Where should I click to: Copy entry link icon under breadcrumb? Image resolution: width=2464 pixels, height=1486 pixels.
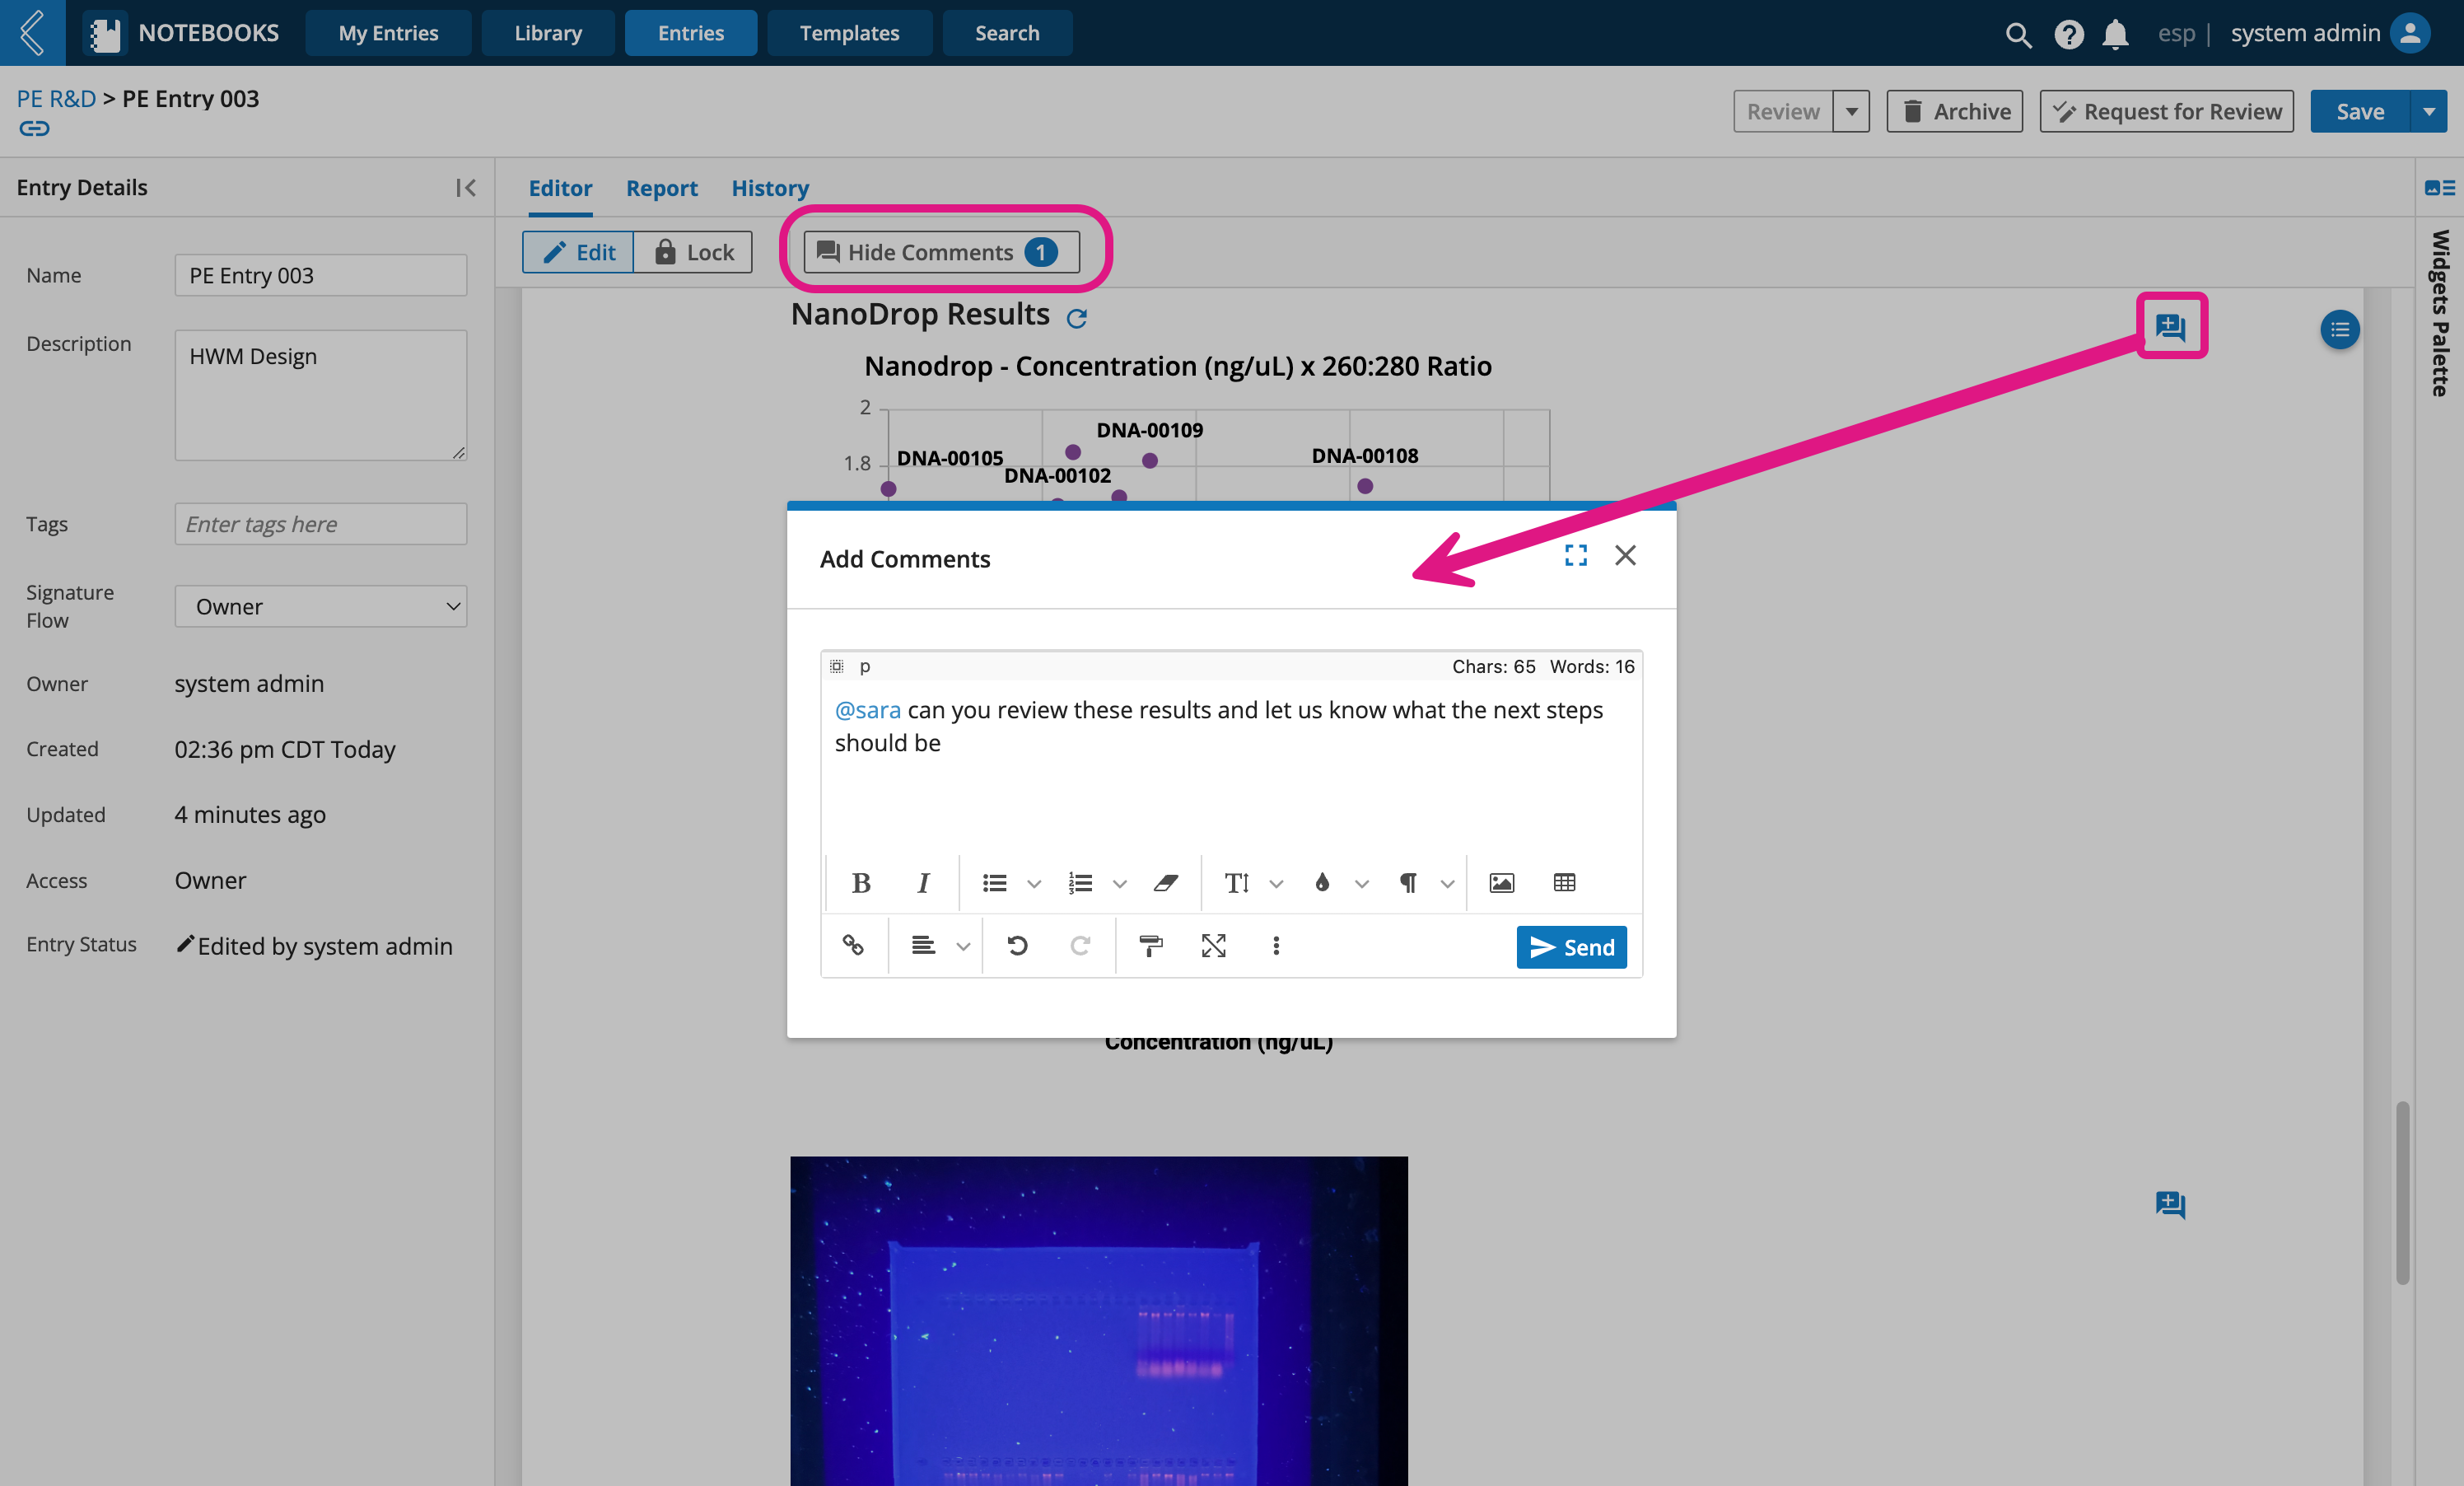click(34, 129)
